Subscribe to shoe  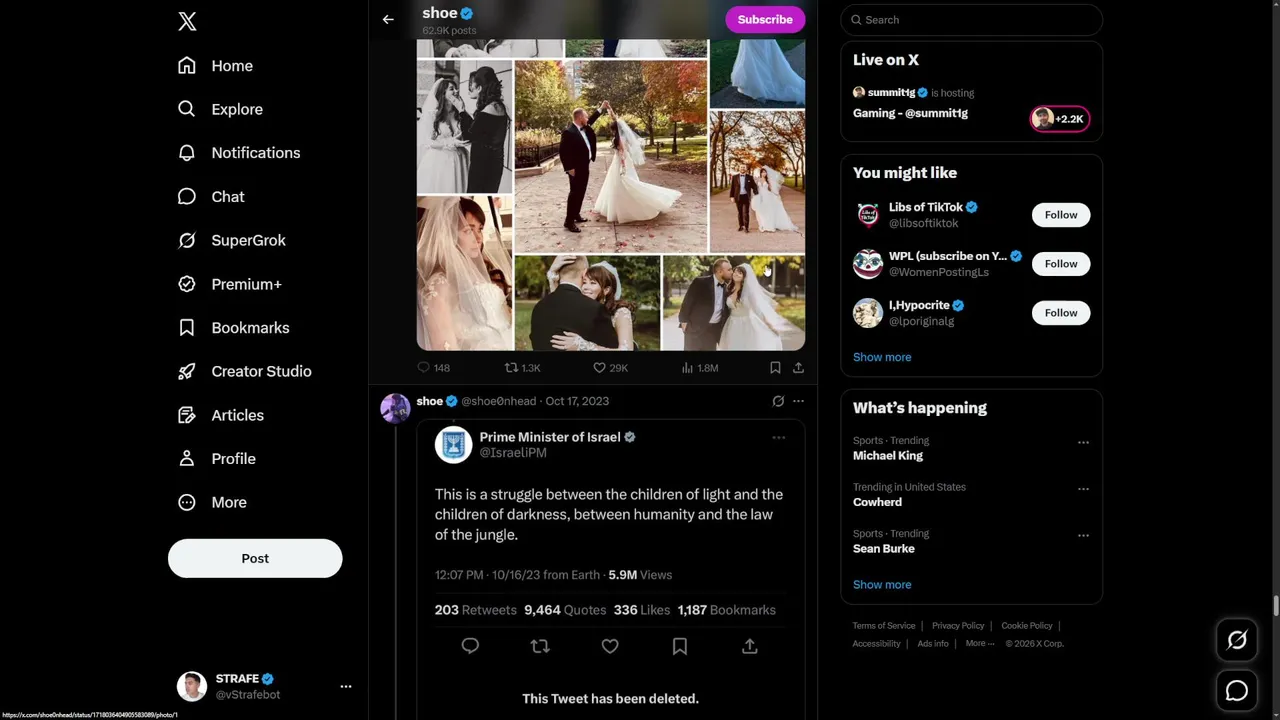pyautogui.click(x=765, y=19)
